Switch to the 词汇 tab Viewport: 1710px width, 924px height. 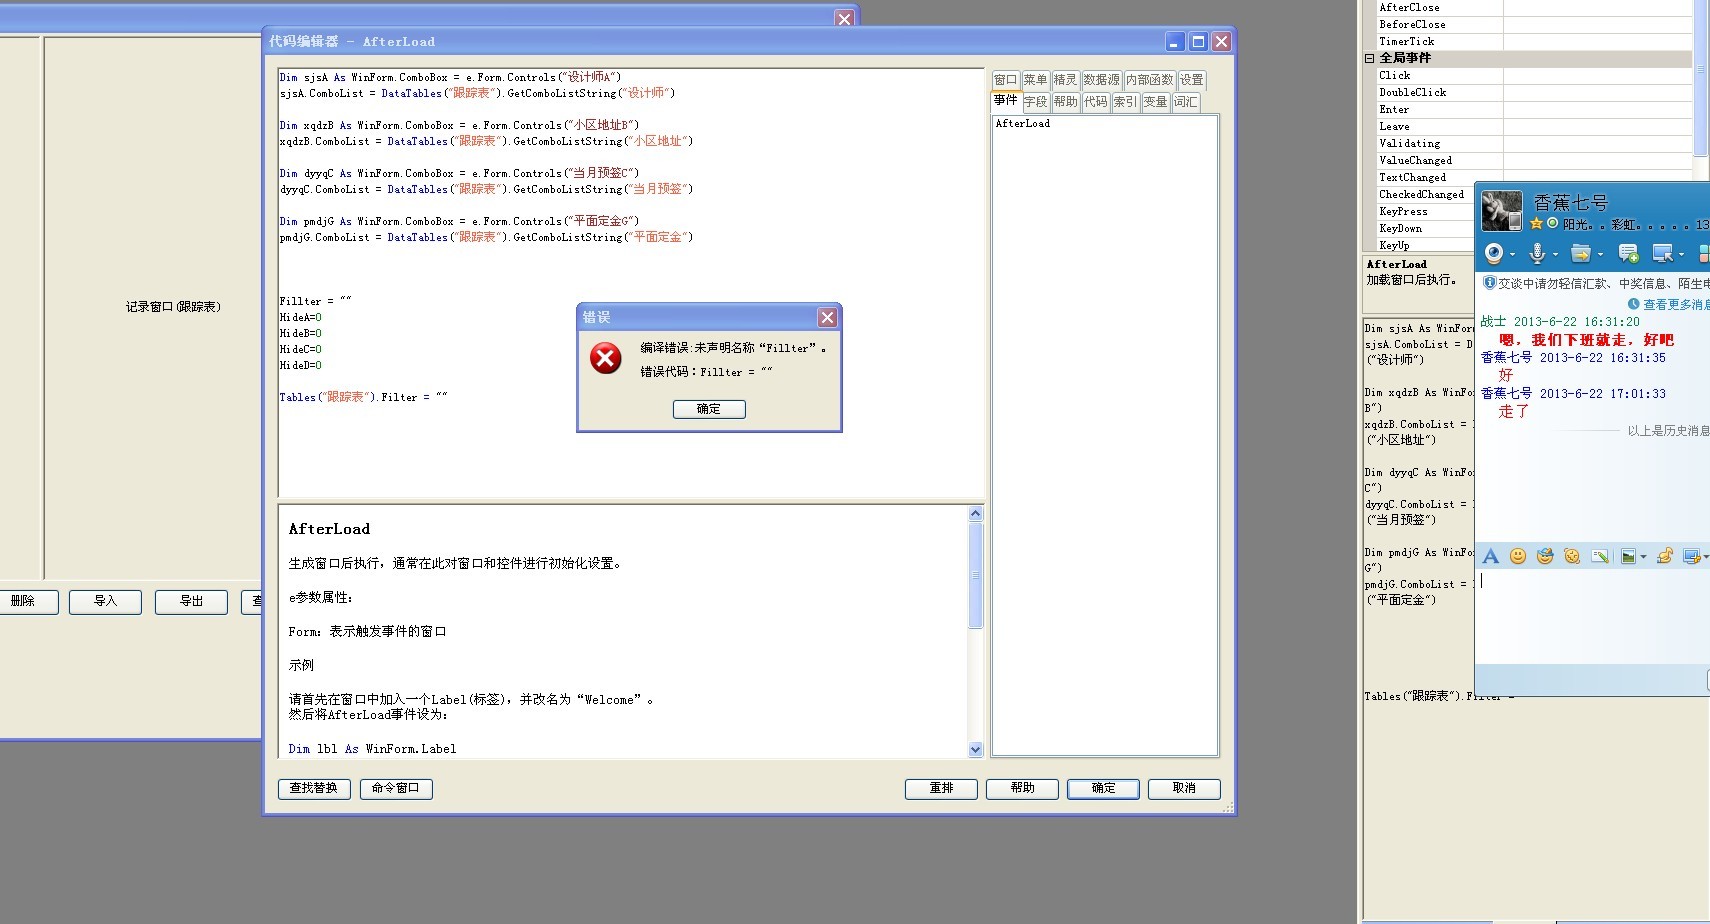pos(1185,102)
